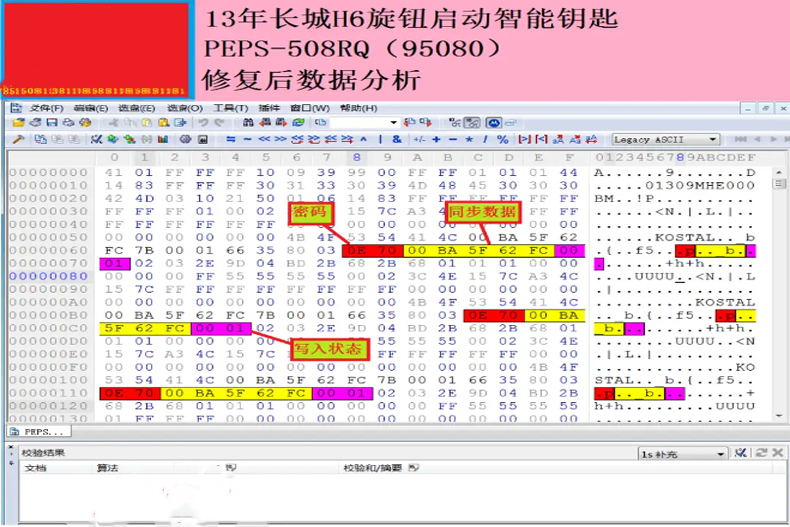Open the search combo box dropdown arrow

pyautogui.click(x=393, y=123)
